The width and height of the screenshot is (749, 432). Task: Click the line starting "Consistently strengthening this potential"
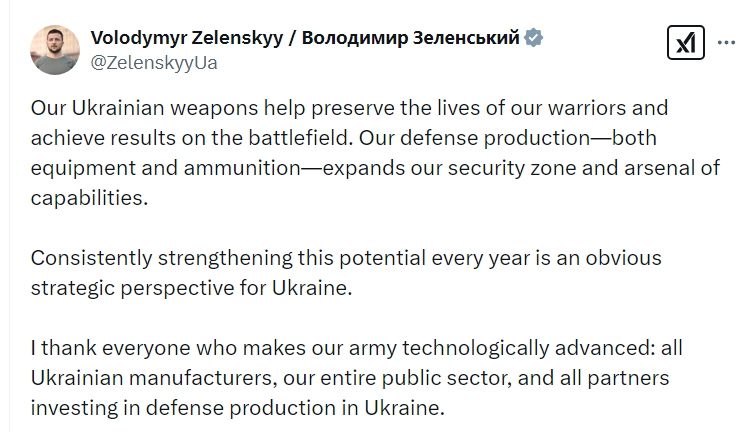pyautogui.click(x=346, y=258)
